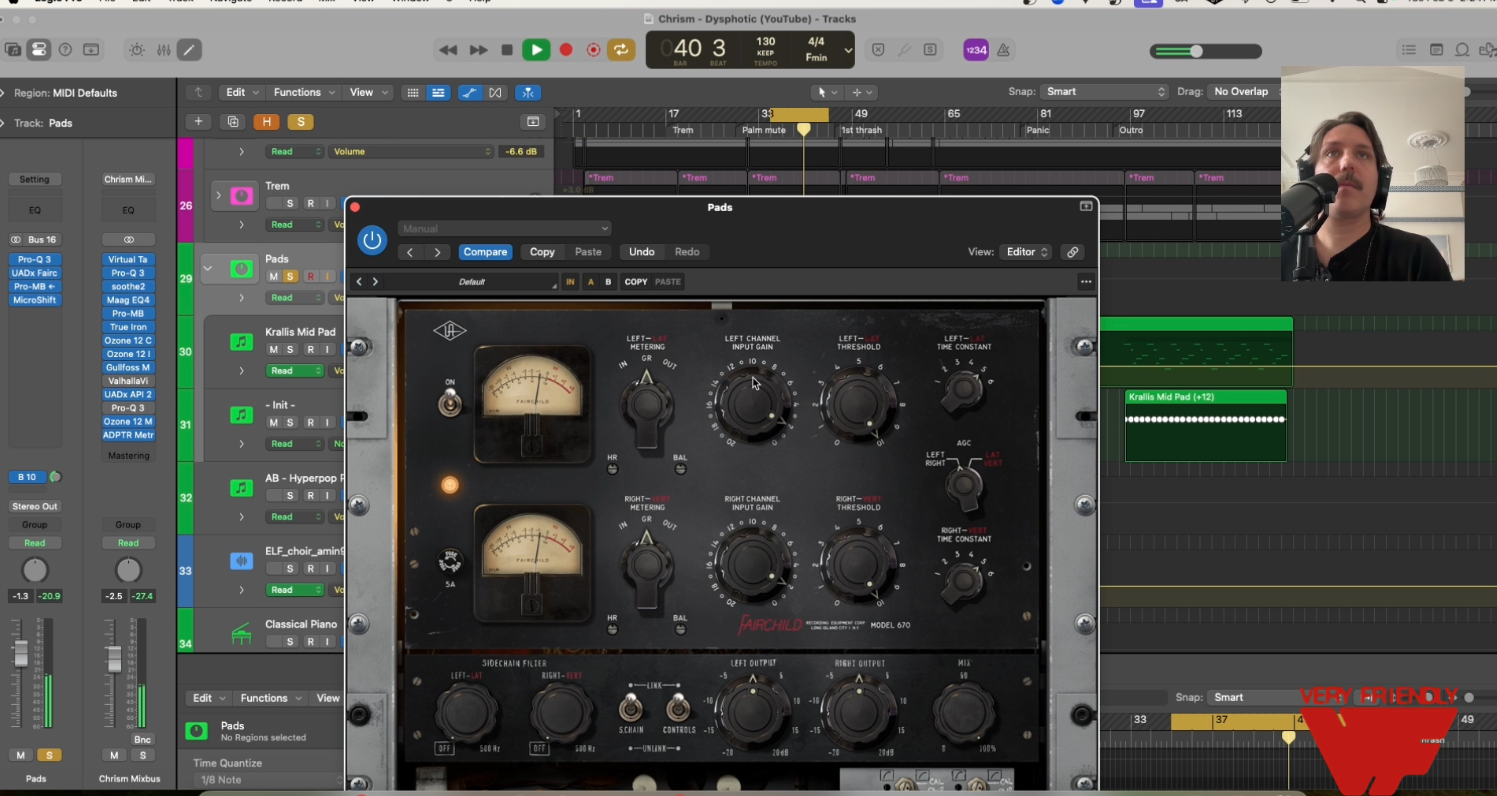
Task: Collapse the Pads track stack chevron
Action: pyautogui.click(x=208, y=268)
